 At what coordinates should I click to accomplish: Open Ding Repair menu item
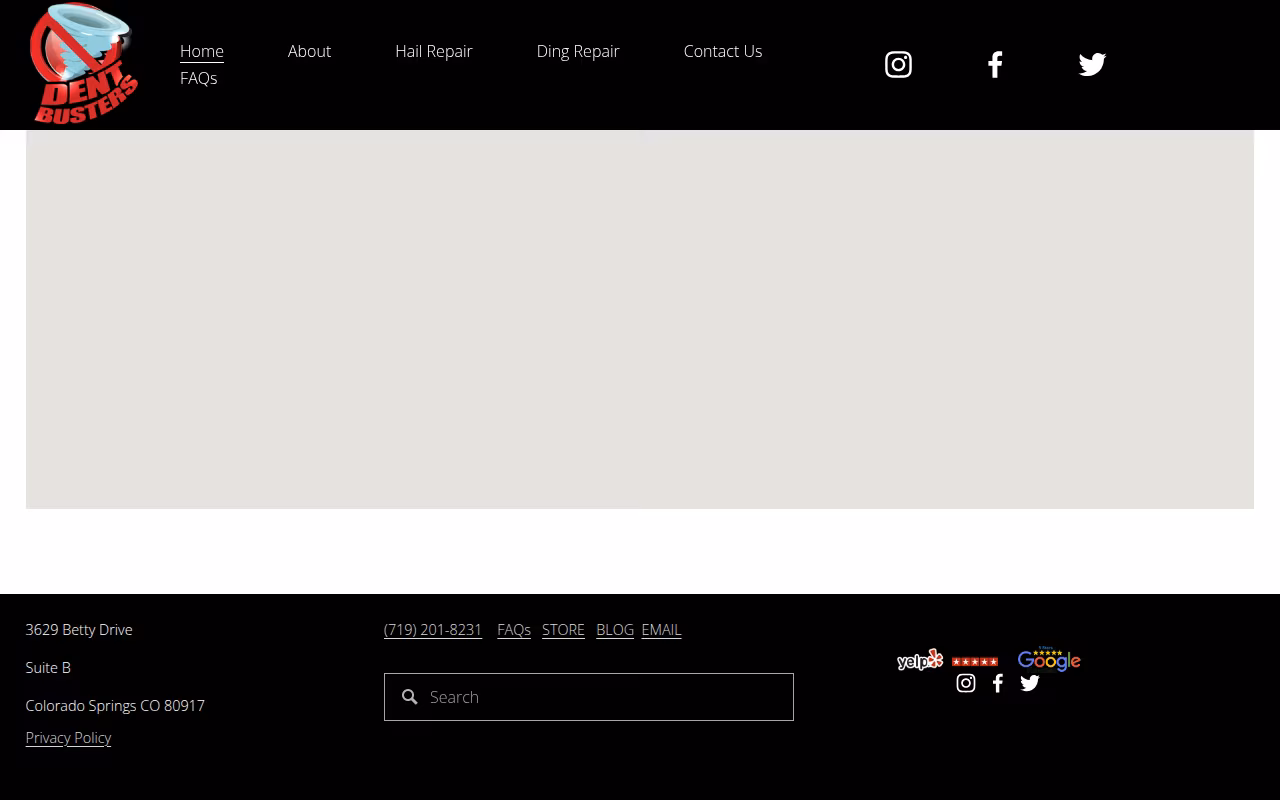578,51
